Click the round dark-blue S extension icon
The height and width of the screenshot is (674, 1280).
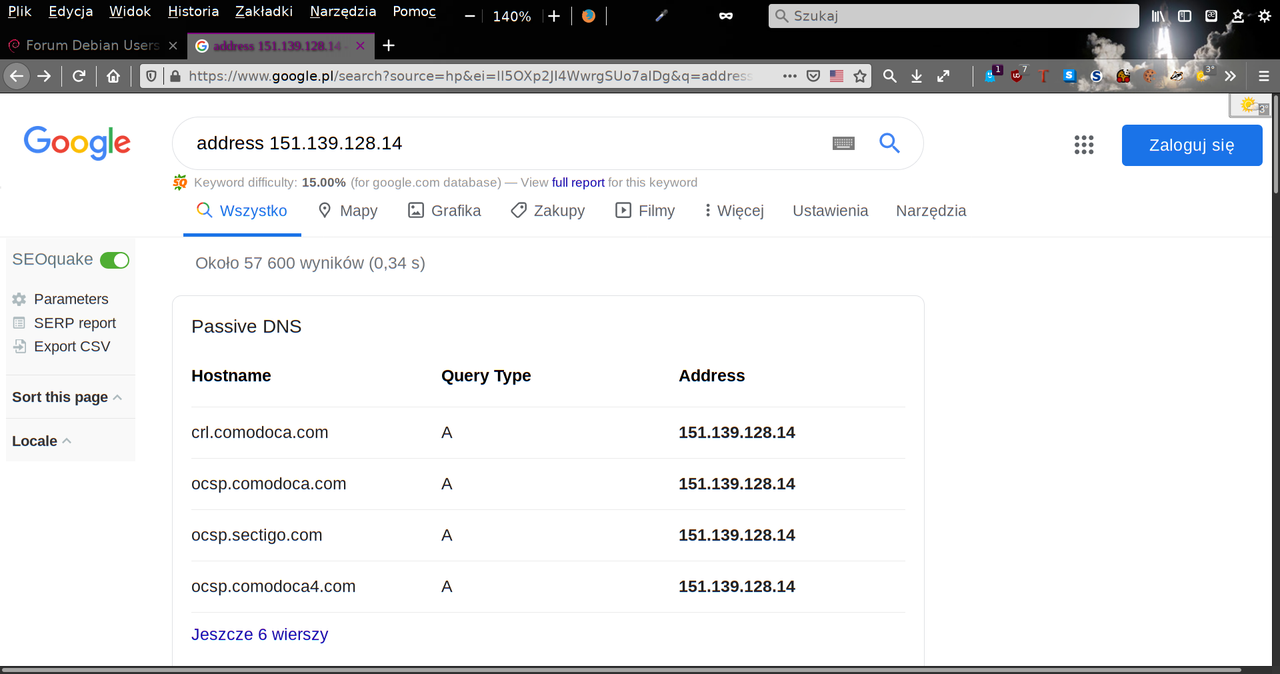pos(1096,76)
